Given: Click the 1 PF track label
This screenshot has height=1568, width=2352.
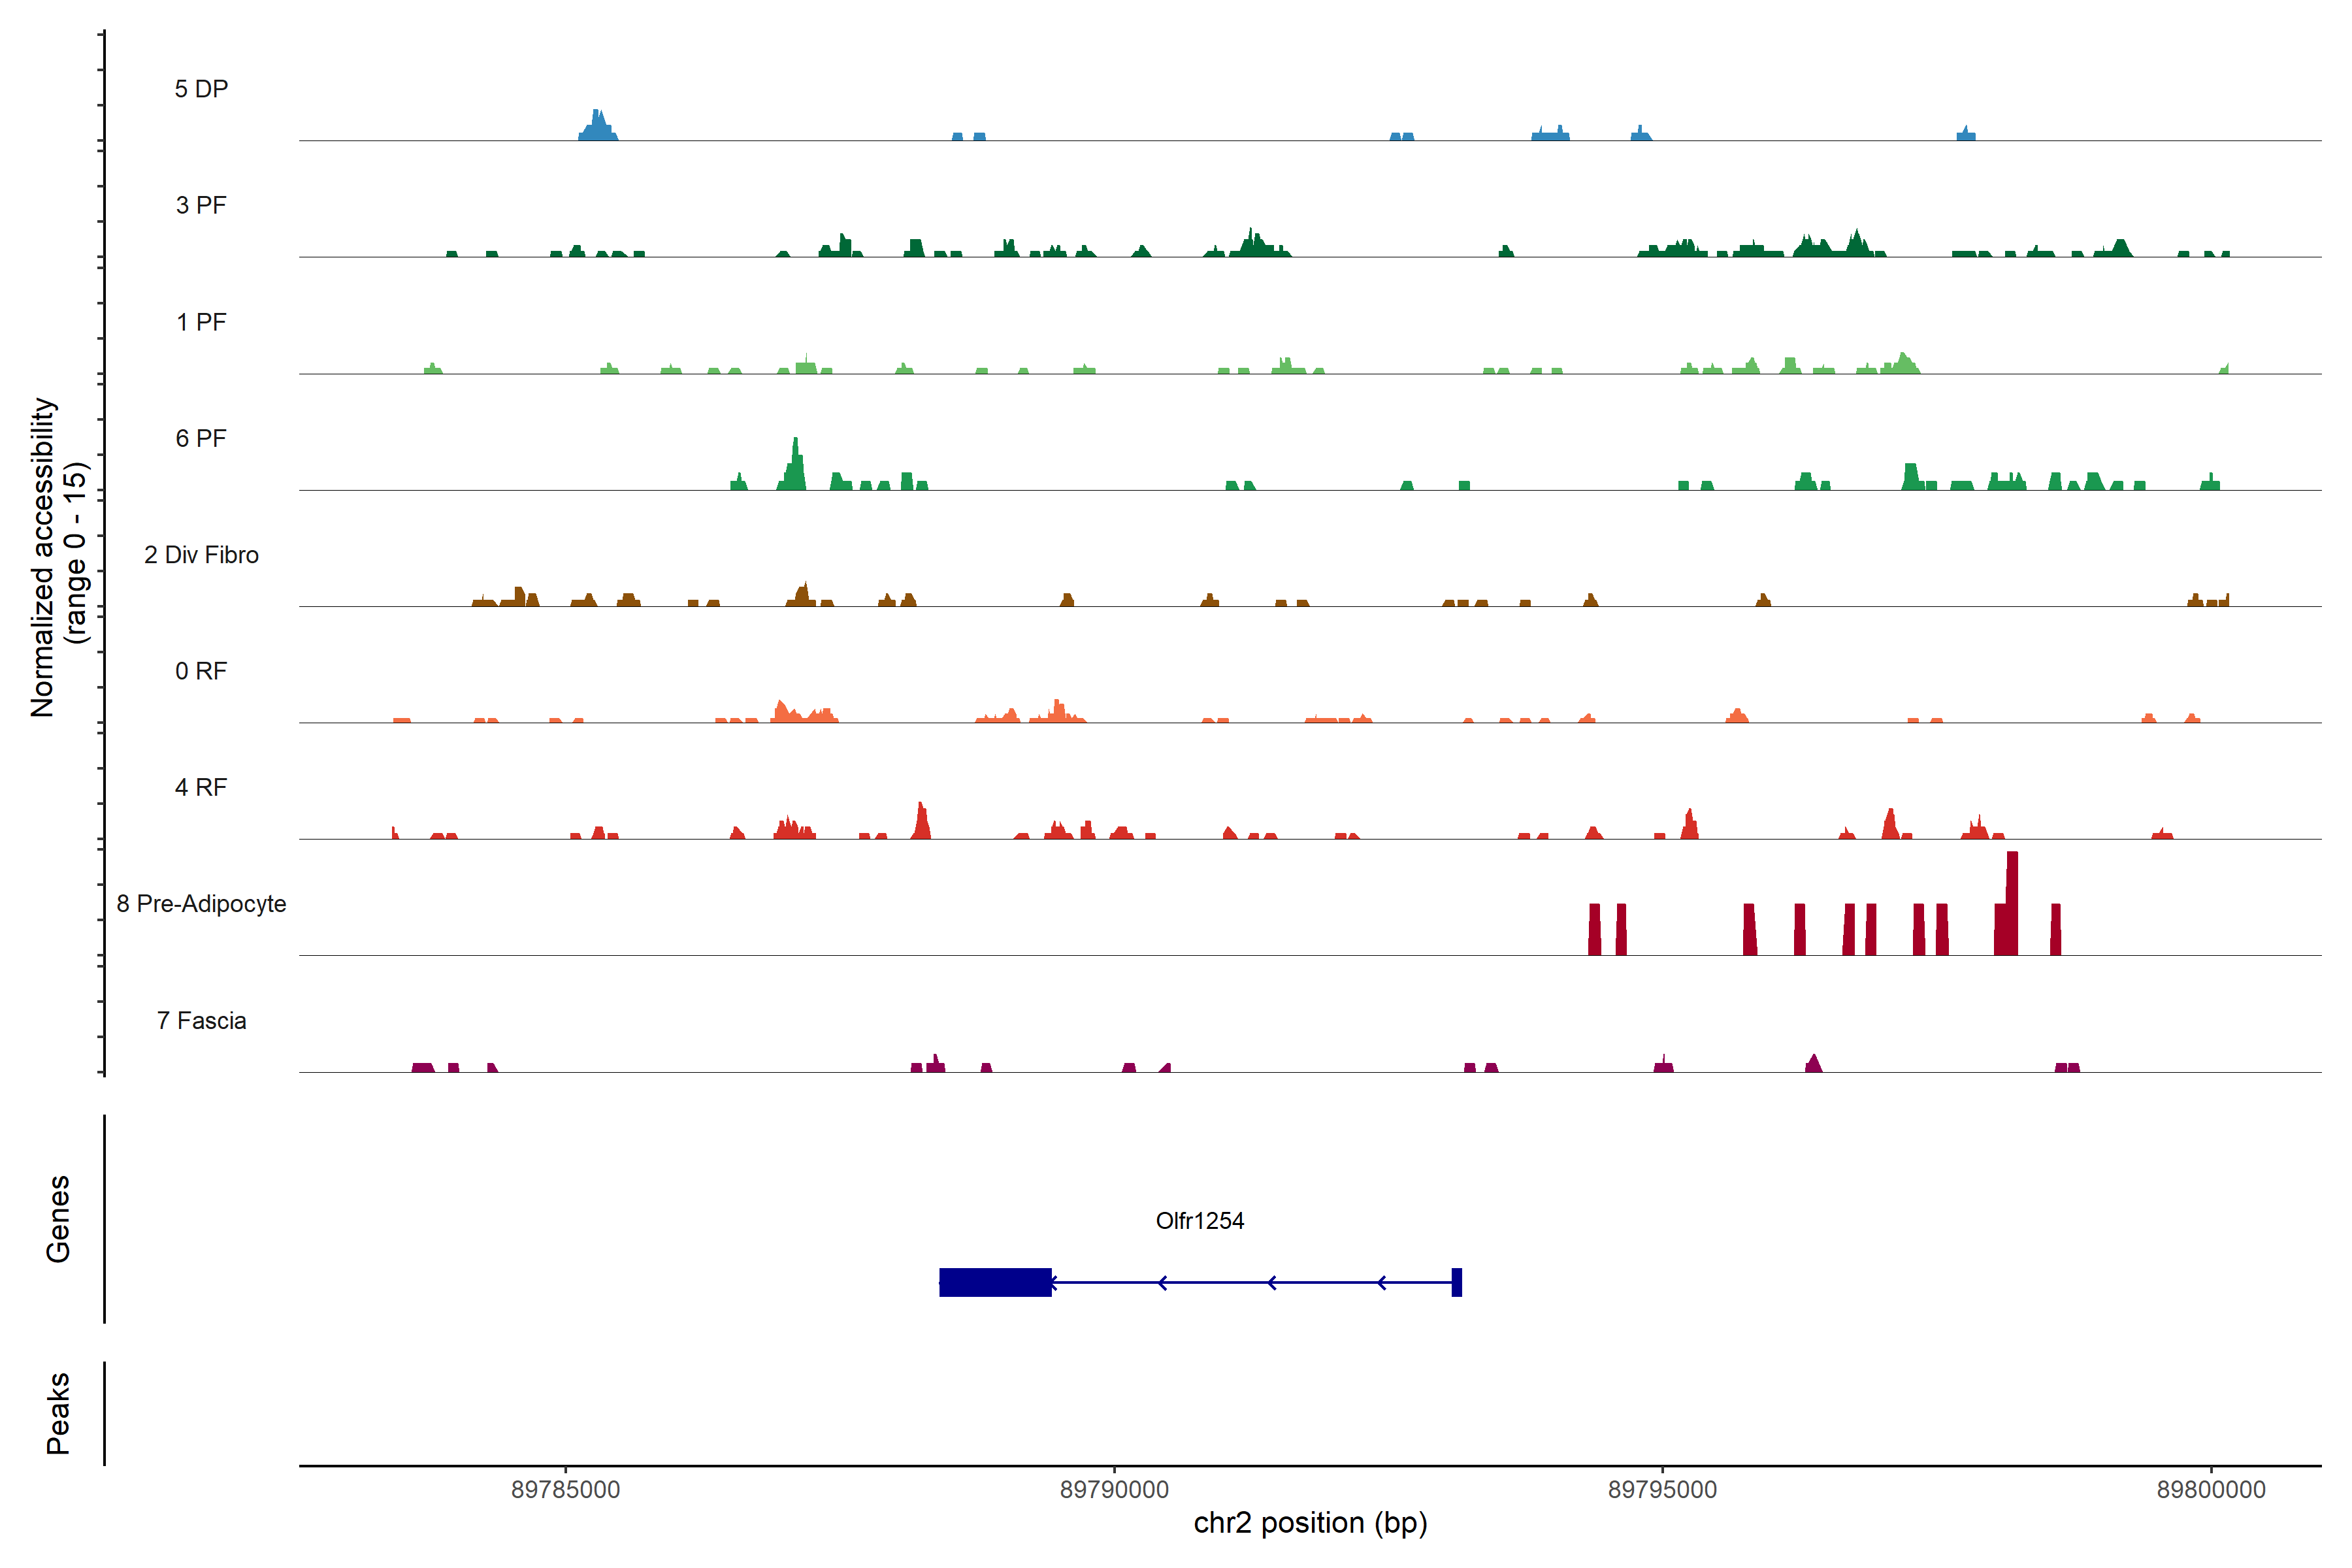Looking at the screenshot, I should pyautogui.click(x=201, y=322).
